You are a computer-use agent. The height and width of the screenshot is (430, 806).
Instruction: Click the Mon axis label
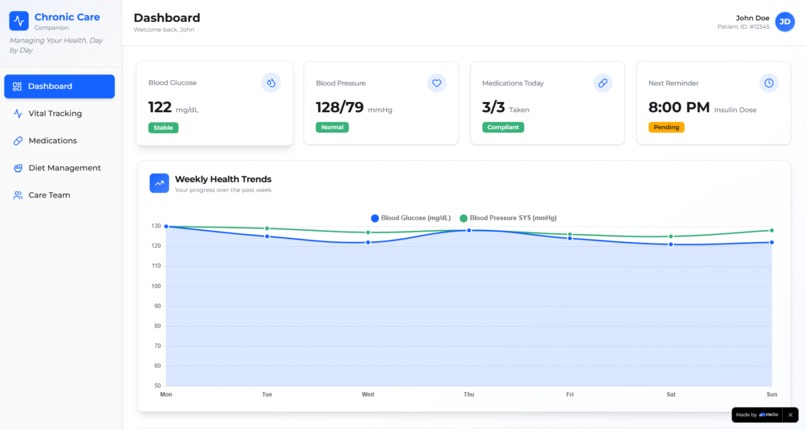166,395
